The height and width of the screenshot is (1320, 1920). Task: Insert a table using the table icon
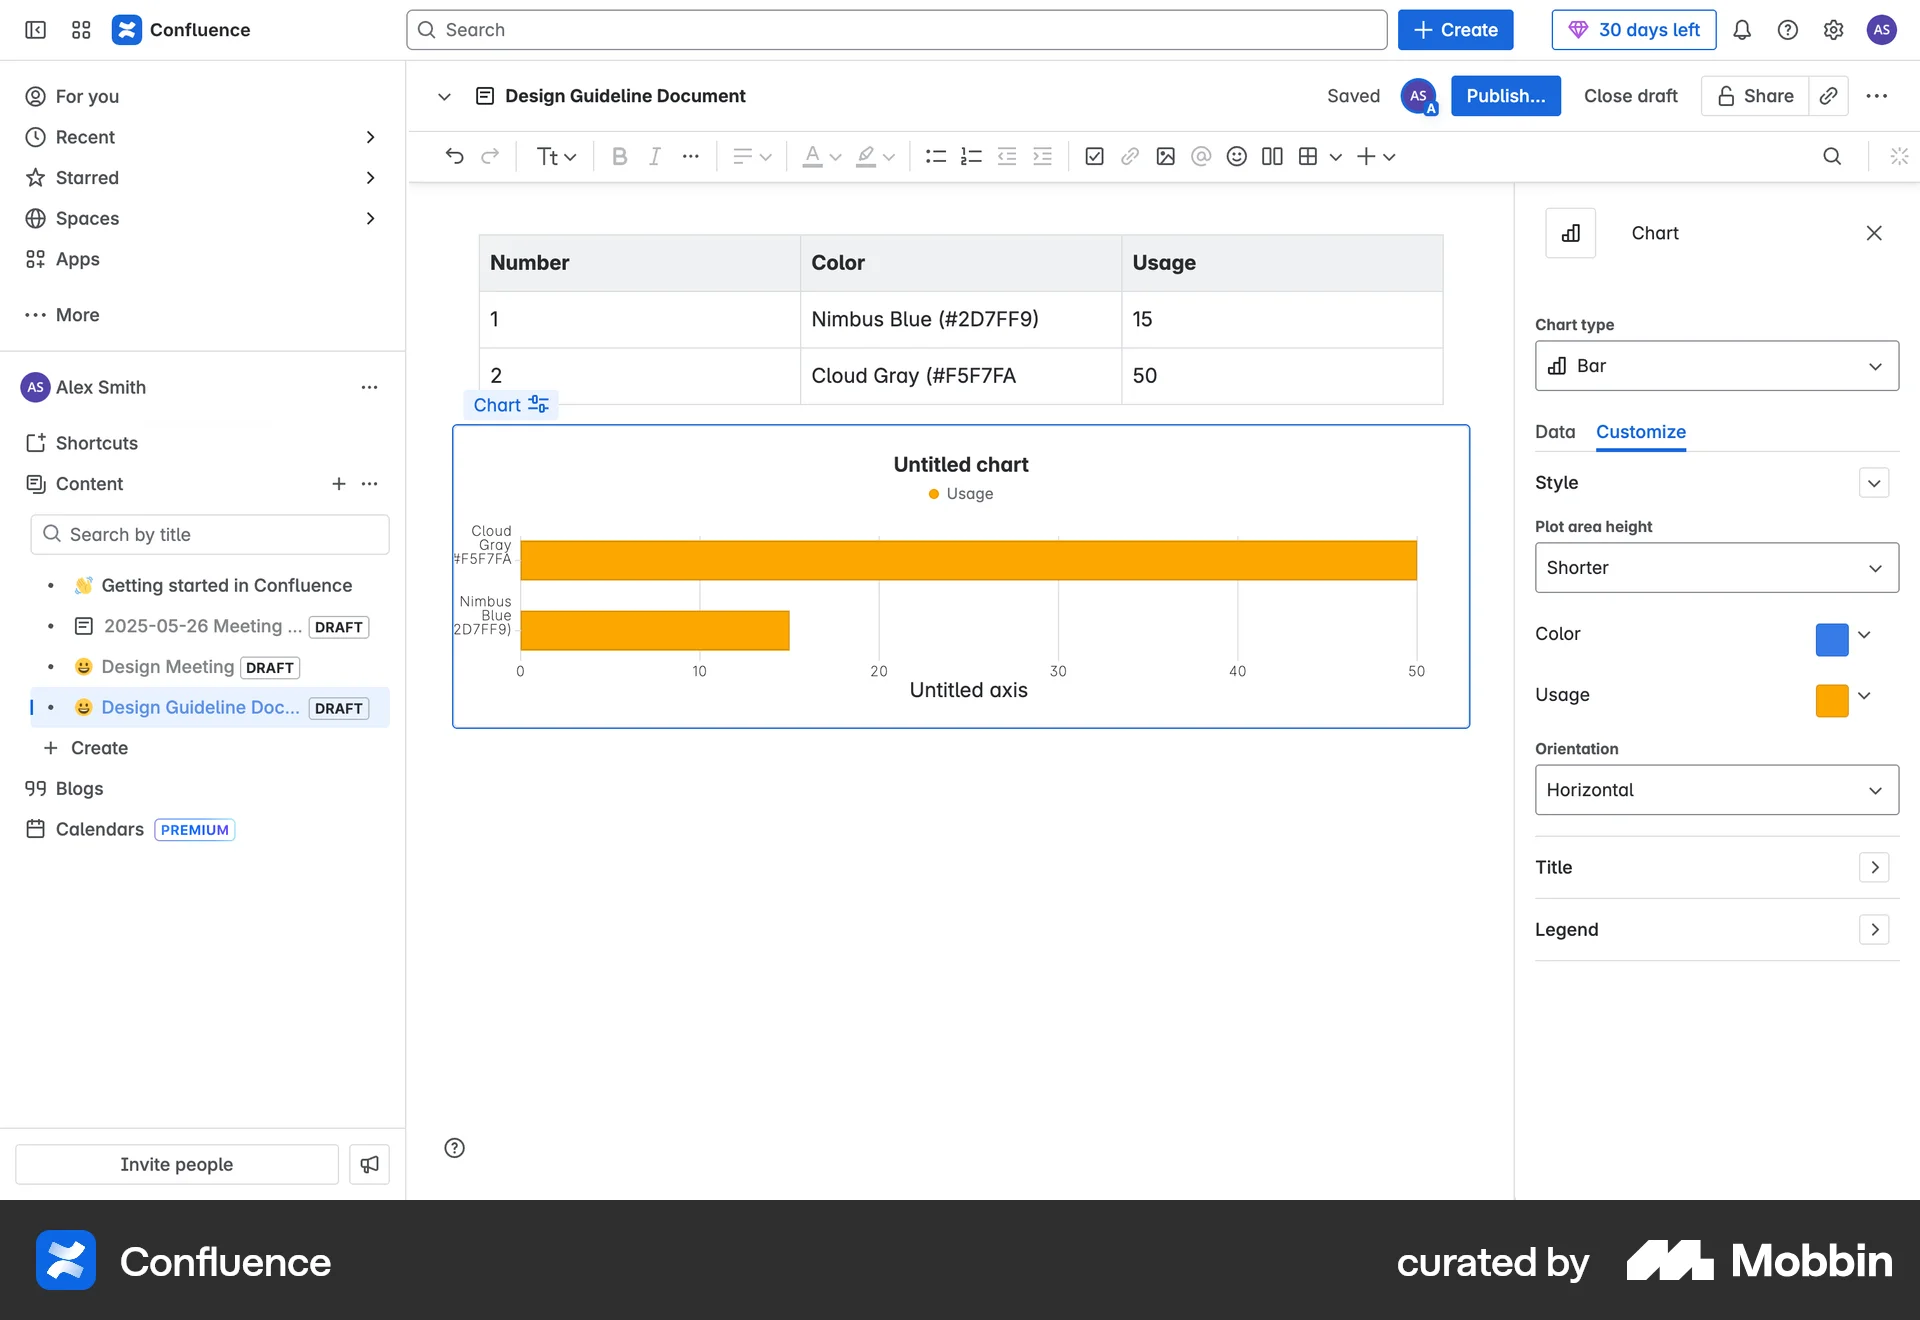click(1308, 156)
